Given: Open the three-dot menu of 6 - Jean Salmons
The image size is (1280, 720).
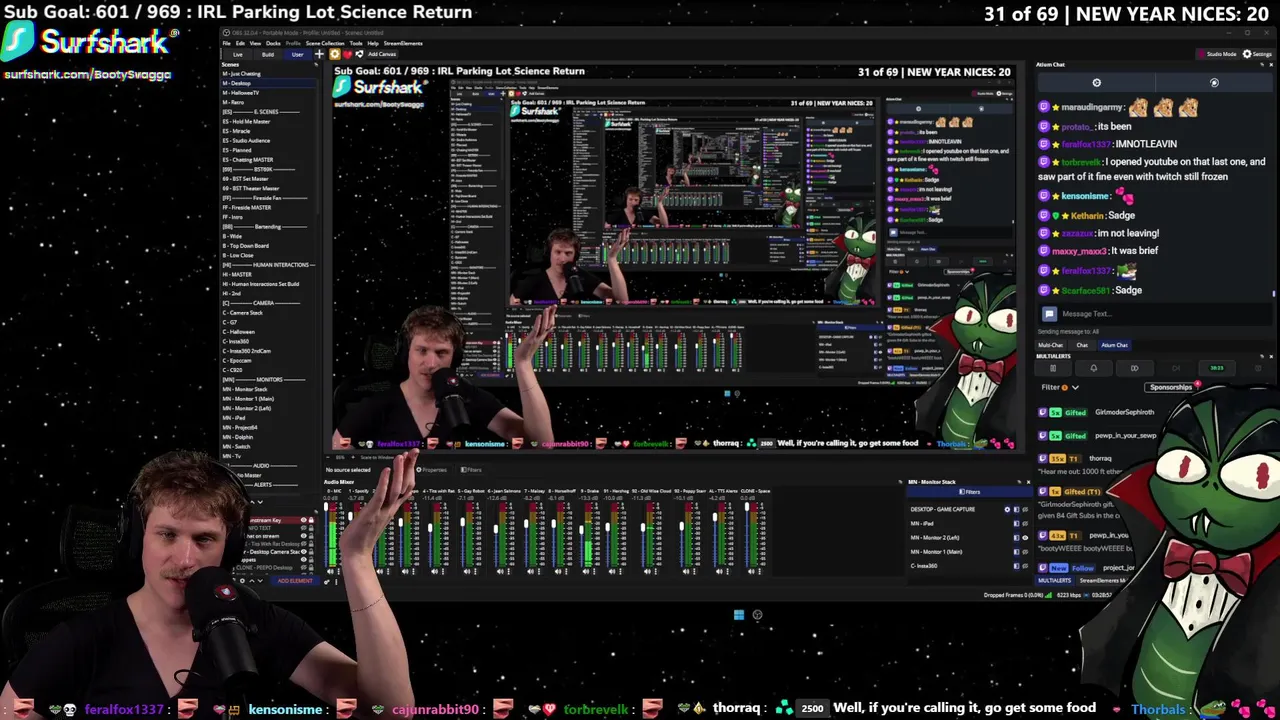Looking at the screenshot, I should coord(509,571).
